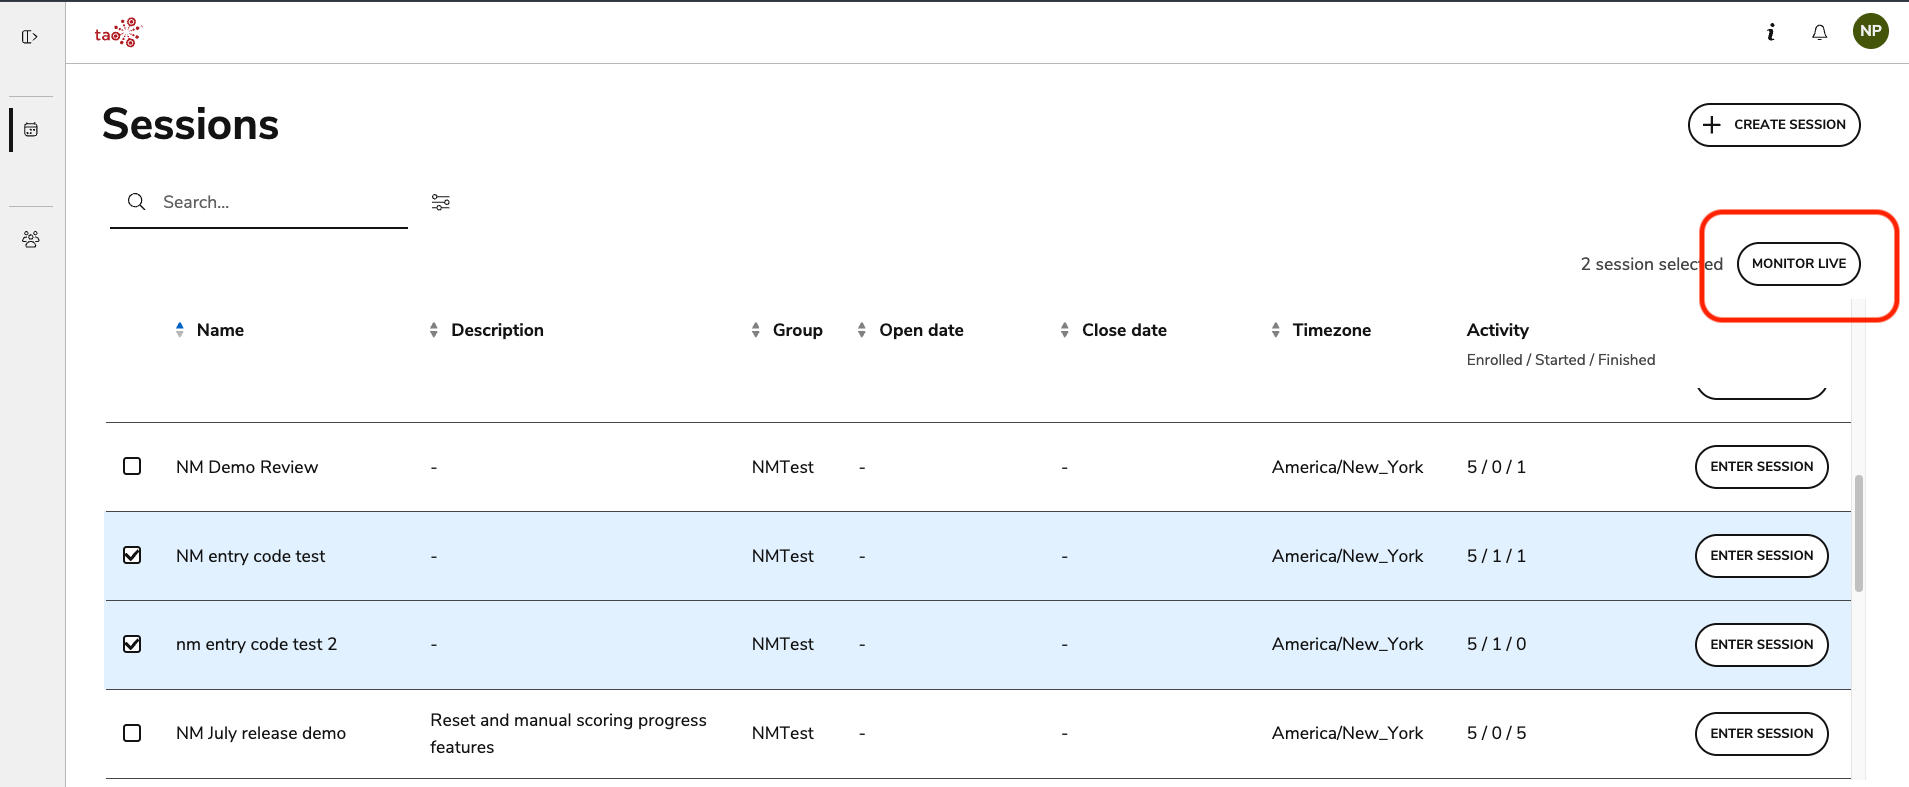Open the groups sidebar icon

pos(31,239)
